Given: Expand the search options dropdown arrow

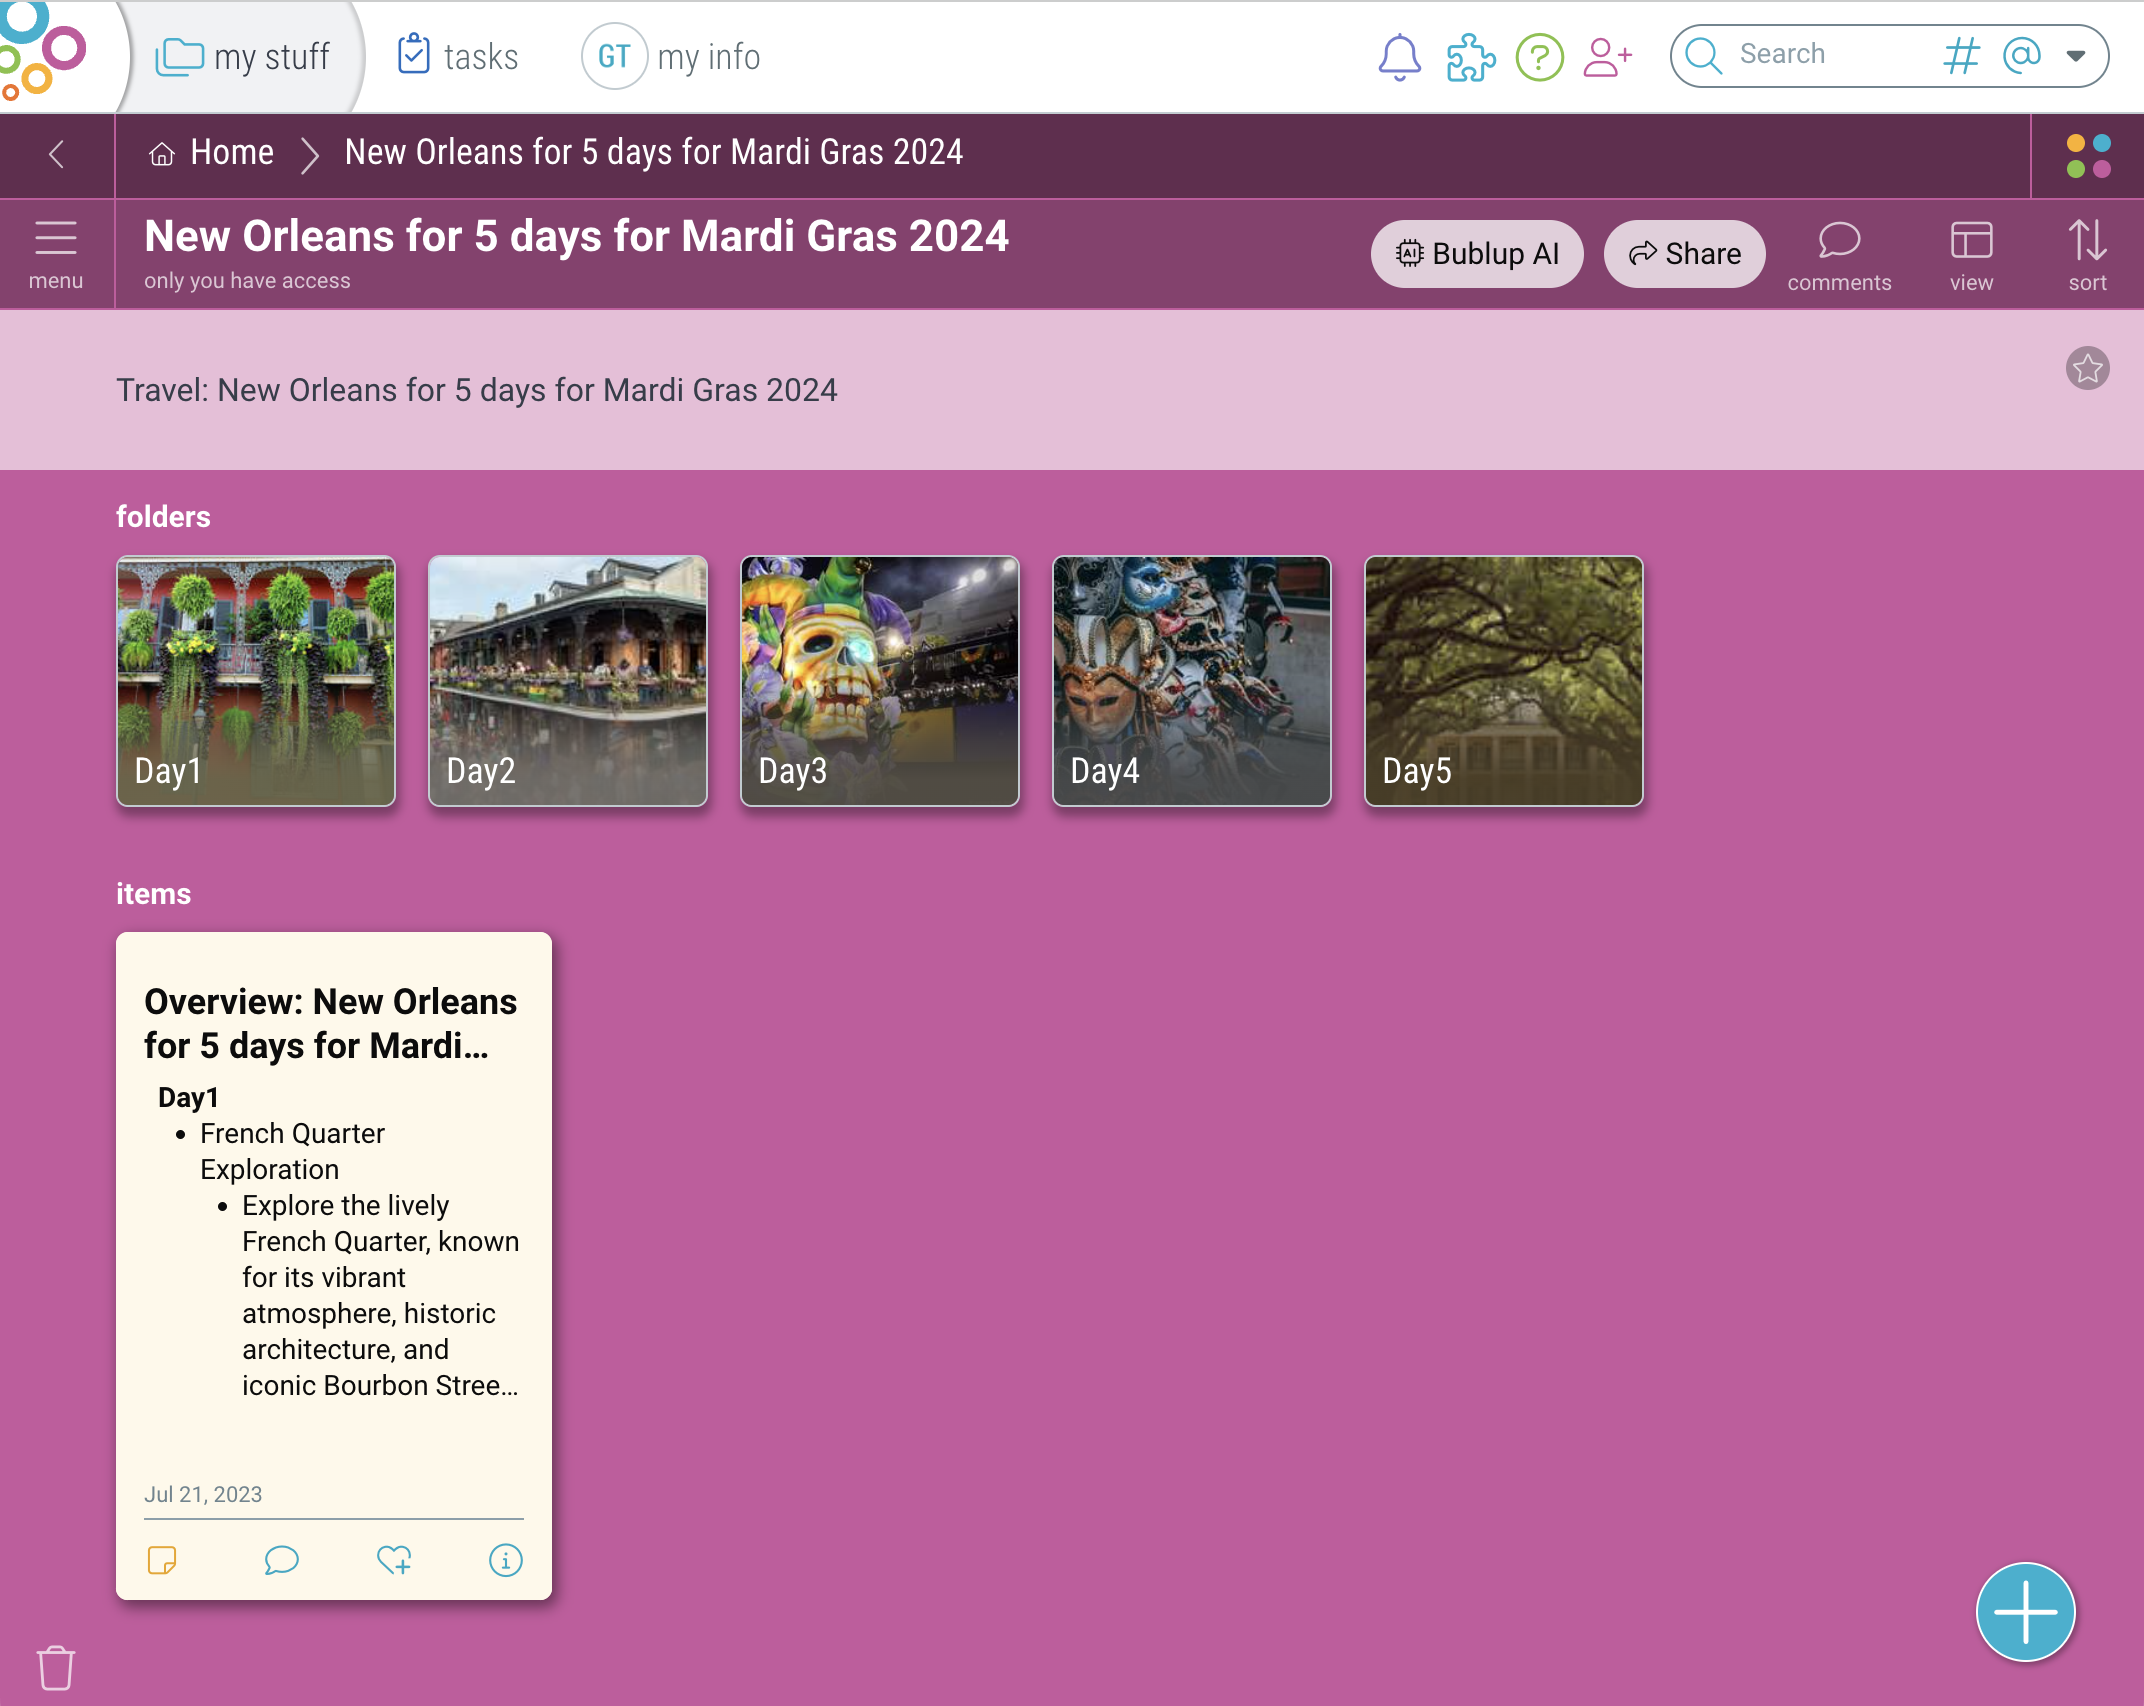Looking at the screenshot, I should click(2076, 56).
